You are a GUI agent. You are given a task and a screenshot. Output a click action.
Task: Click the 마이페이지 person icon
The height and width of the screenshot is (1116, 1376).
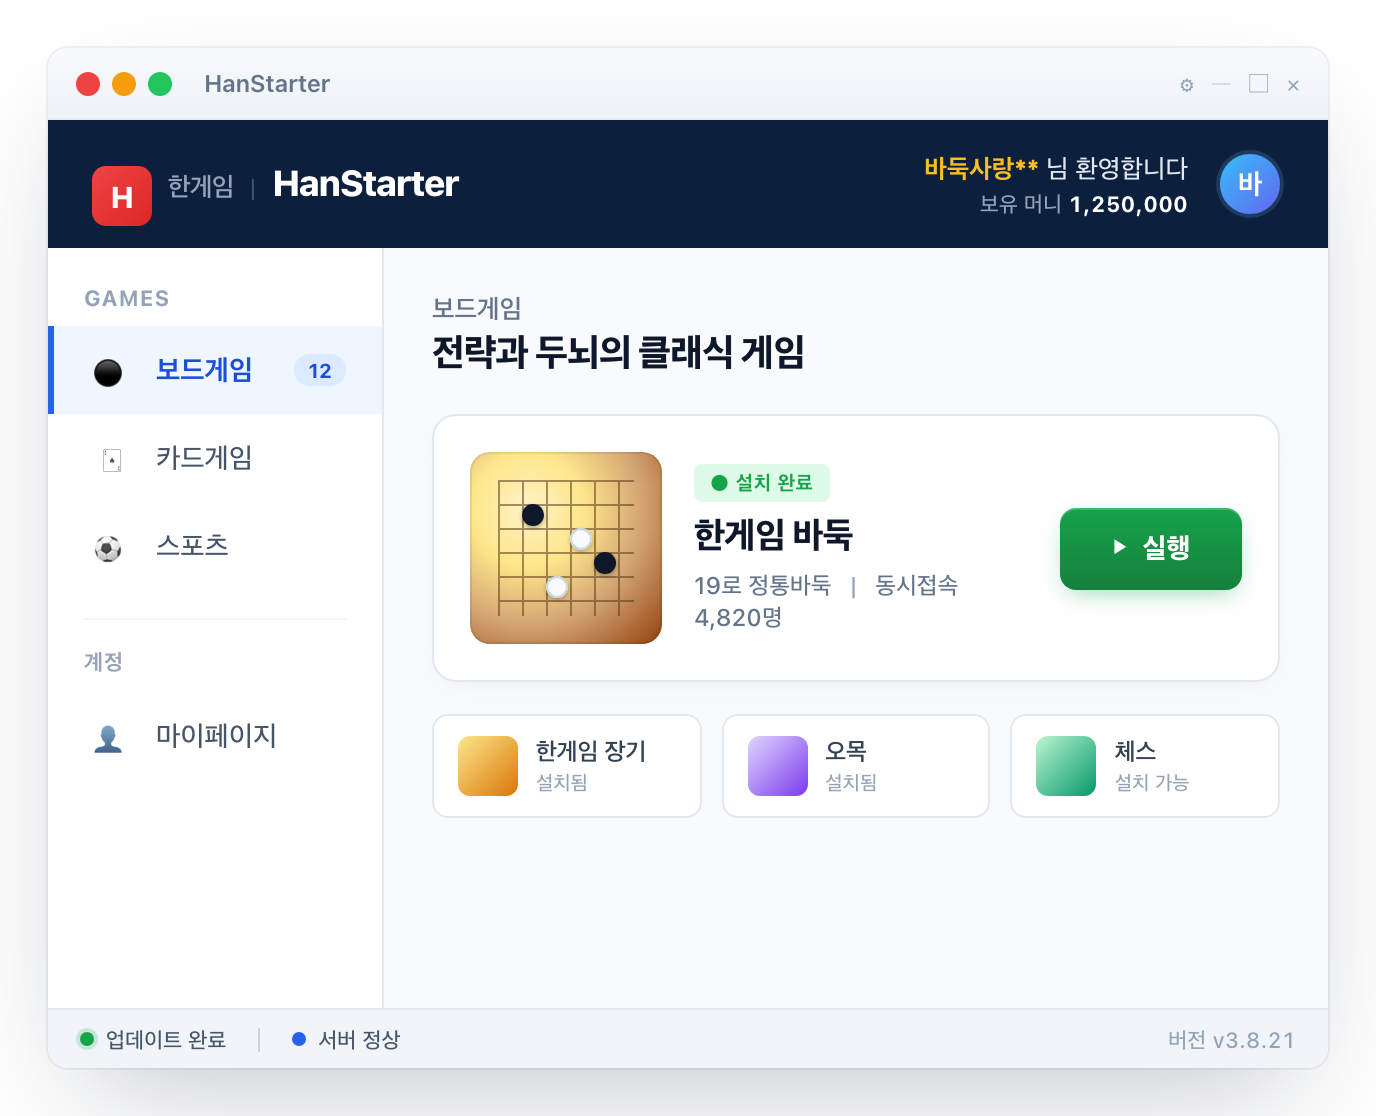(108, 738)
